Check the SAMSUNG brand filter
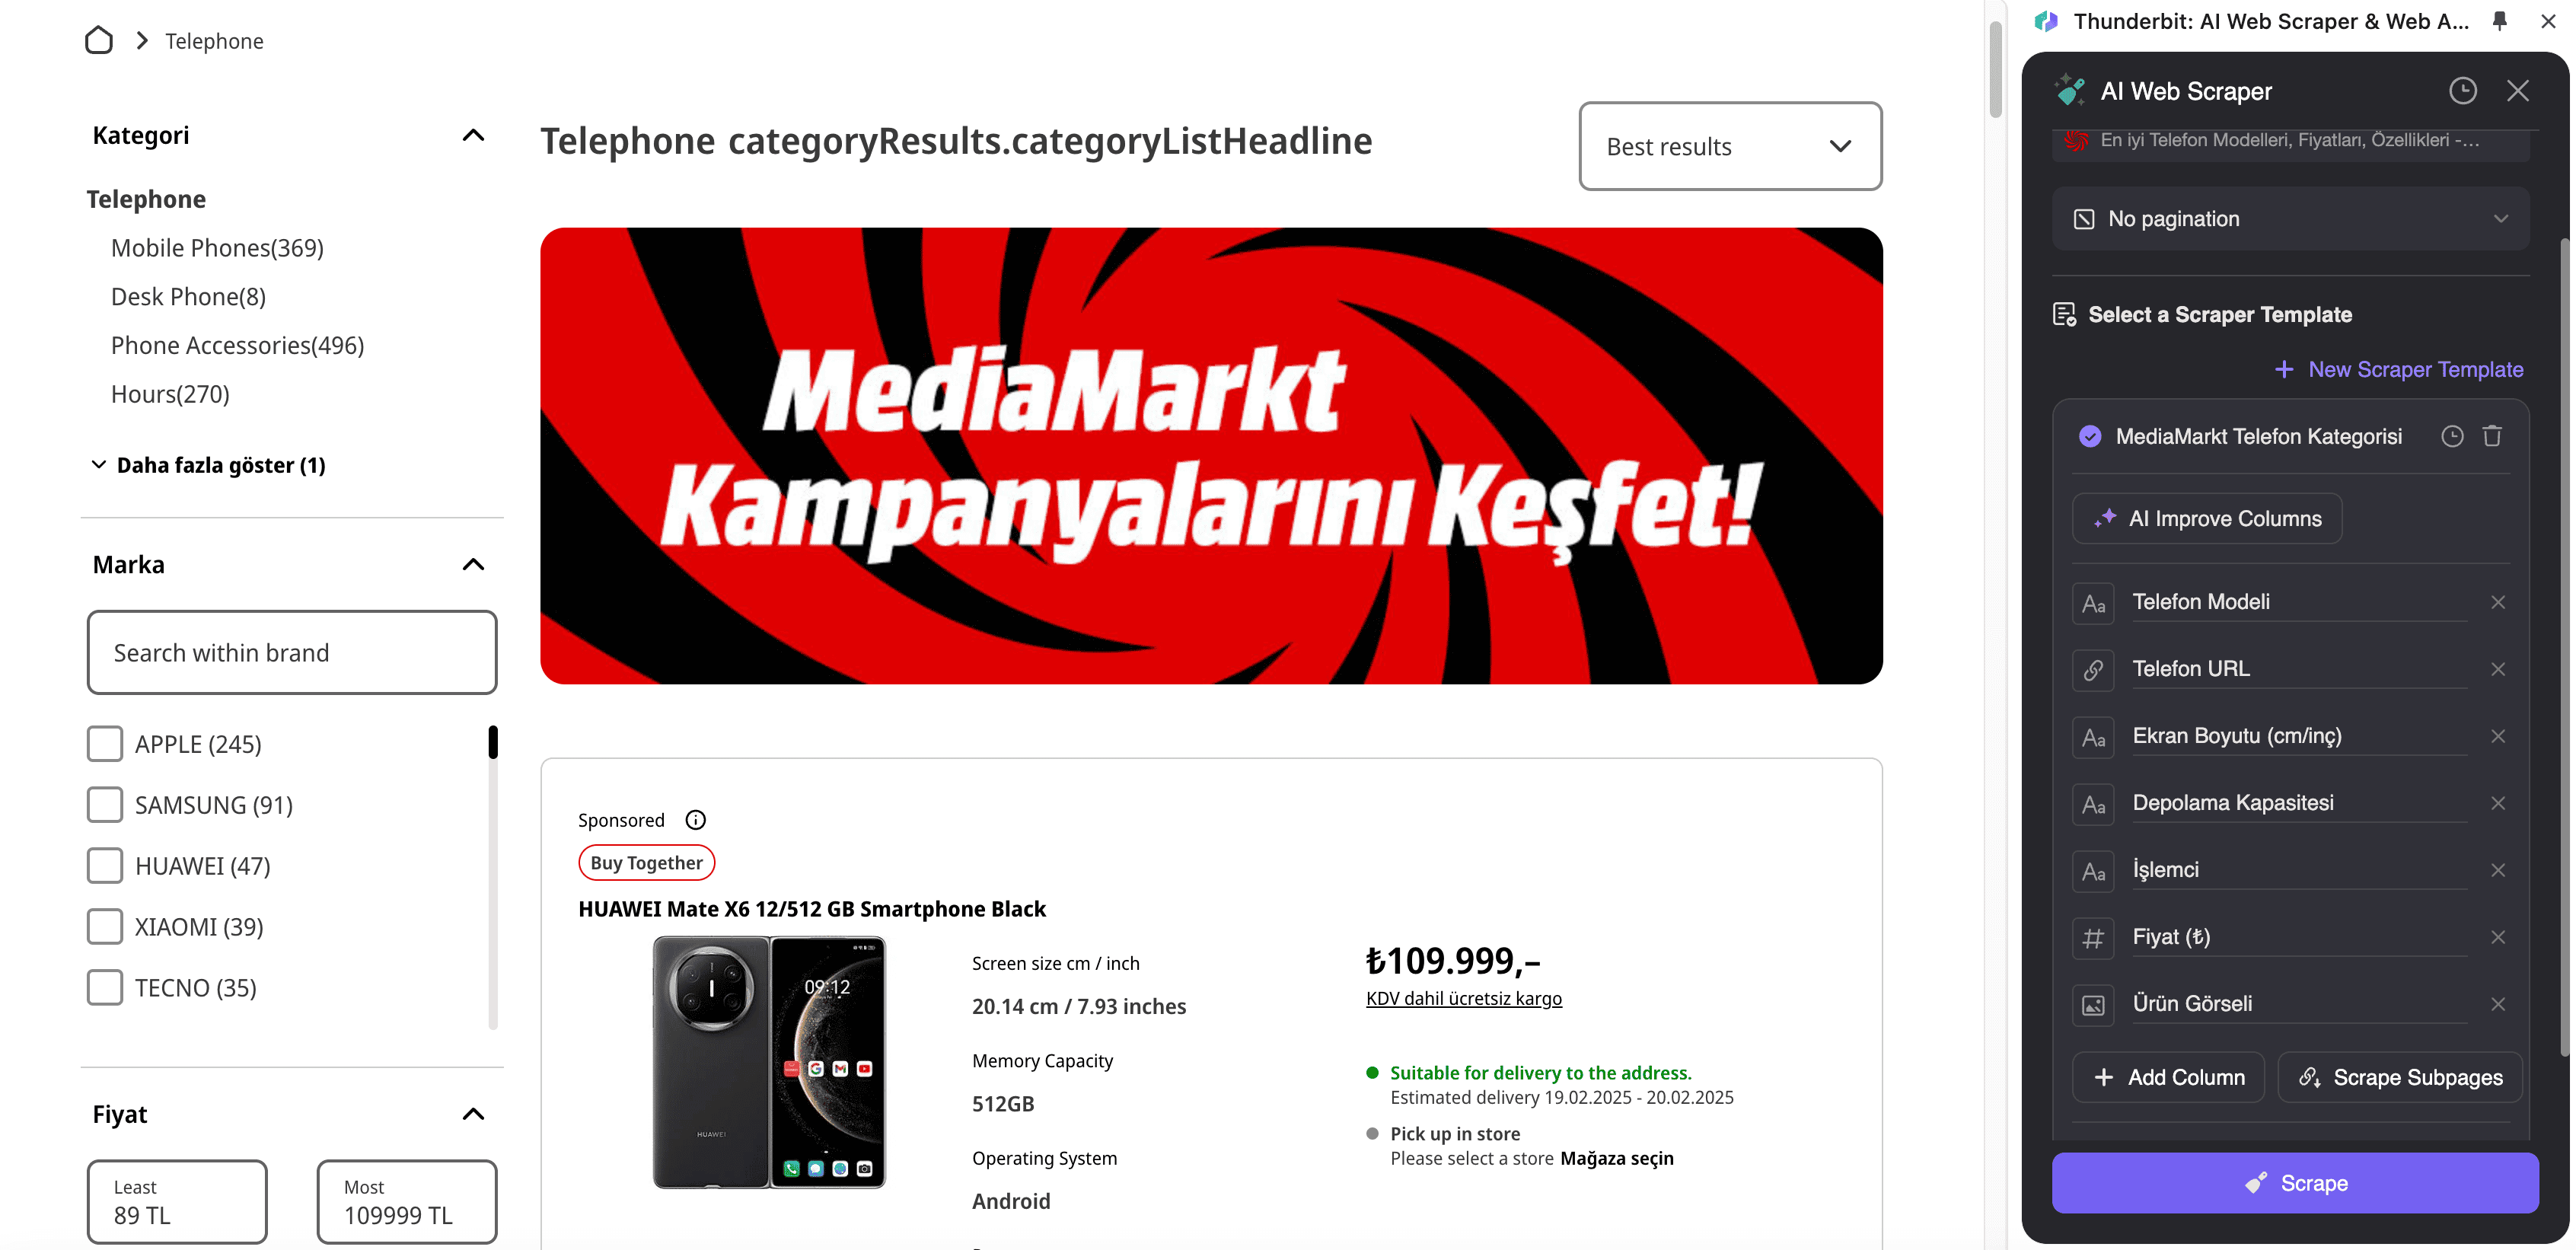The height and width of the screenshot is (1250, 2576). click(x=104, y=805)
